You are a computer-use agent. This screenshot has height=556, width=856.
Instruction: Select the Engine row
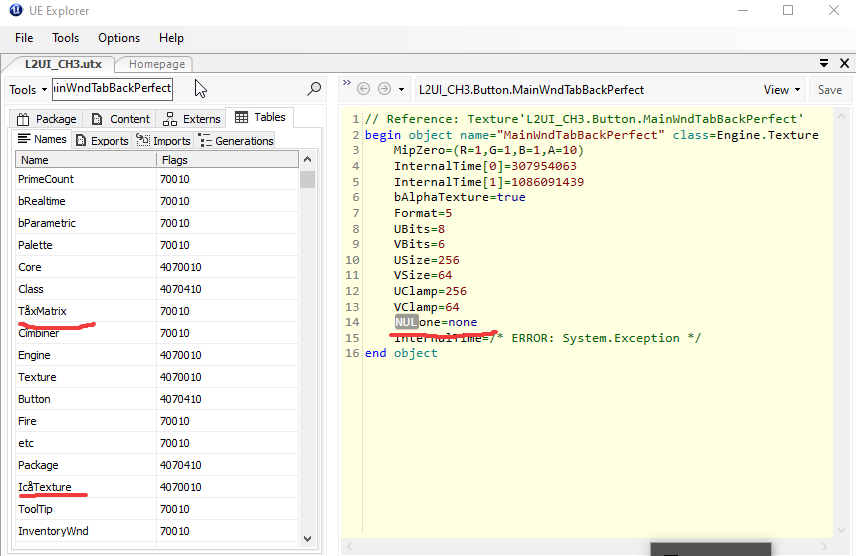pos(157,355)
